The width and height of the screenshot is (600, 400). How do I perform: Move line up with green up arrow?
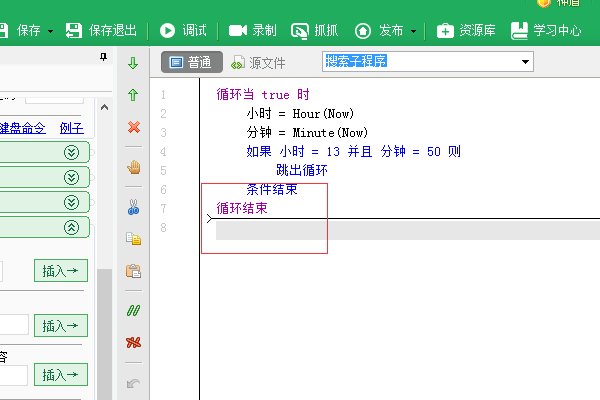[x=133, y=95]
